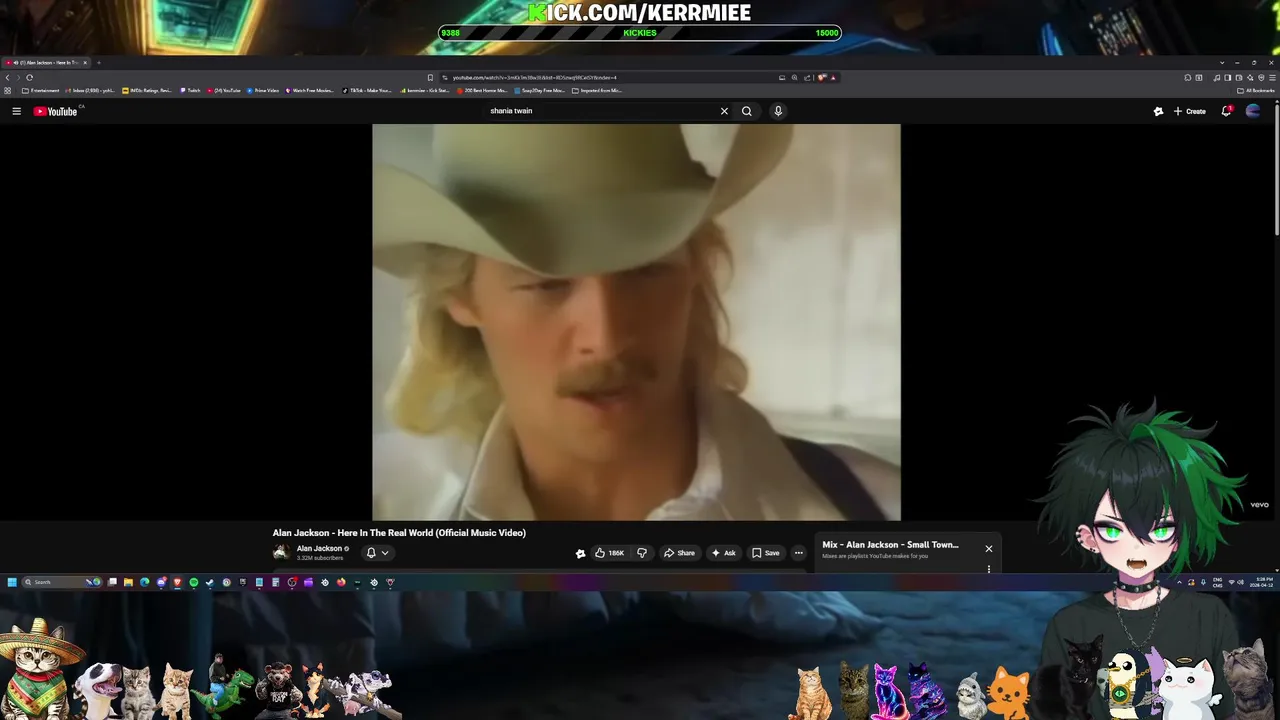Click the sparkle icon left of like
1280x720 pixels.
tap(580, 553)
